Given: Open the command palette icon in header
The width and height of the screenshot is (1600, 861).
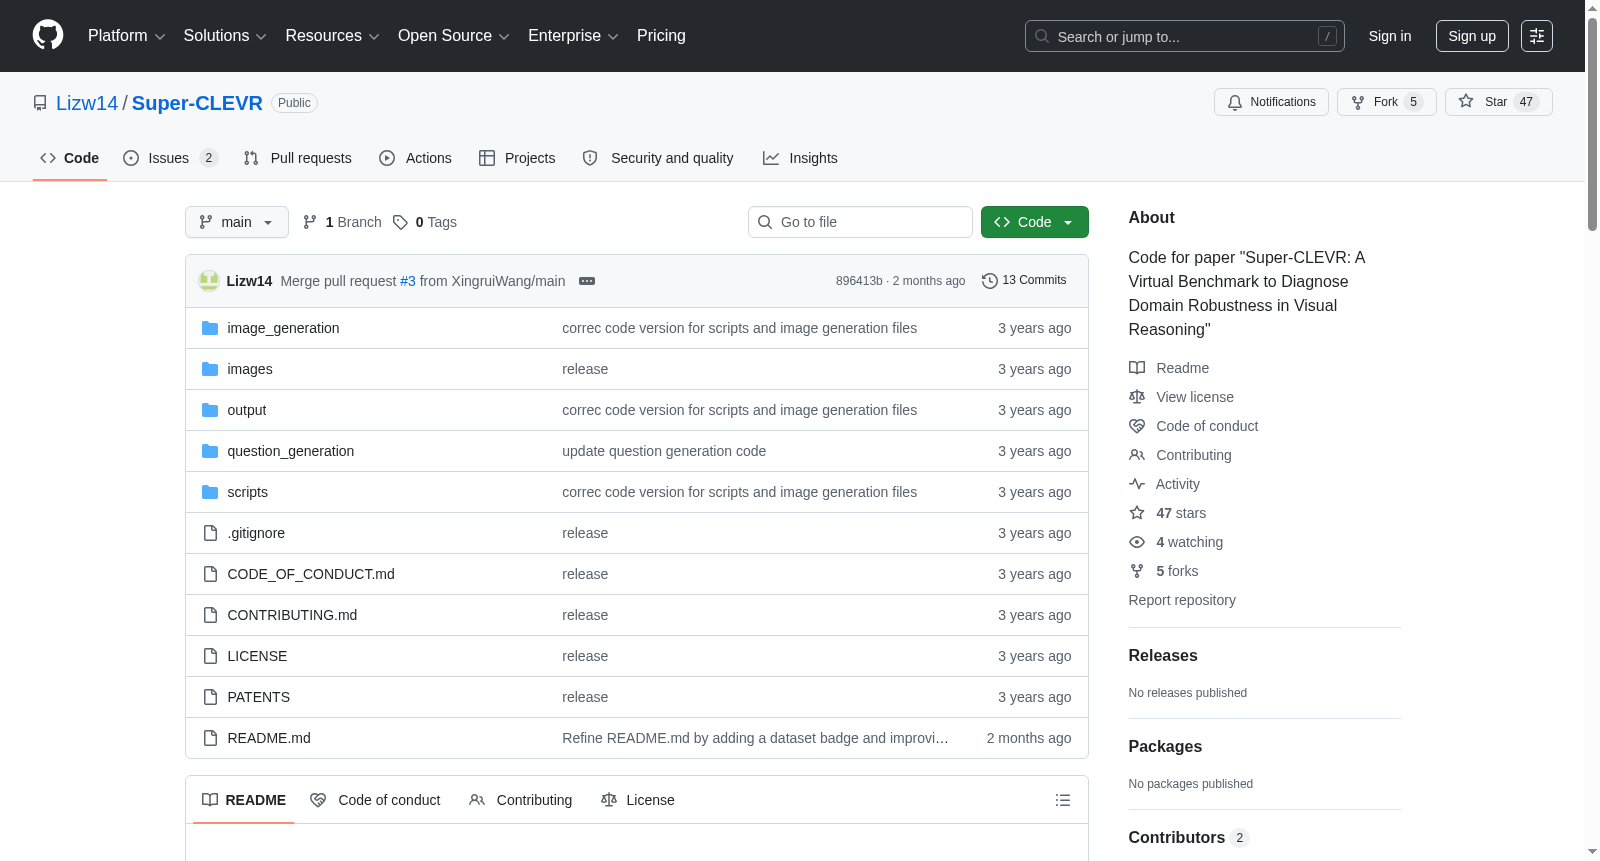Looking at the screenshot, I should (x=1537, y=36).
